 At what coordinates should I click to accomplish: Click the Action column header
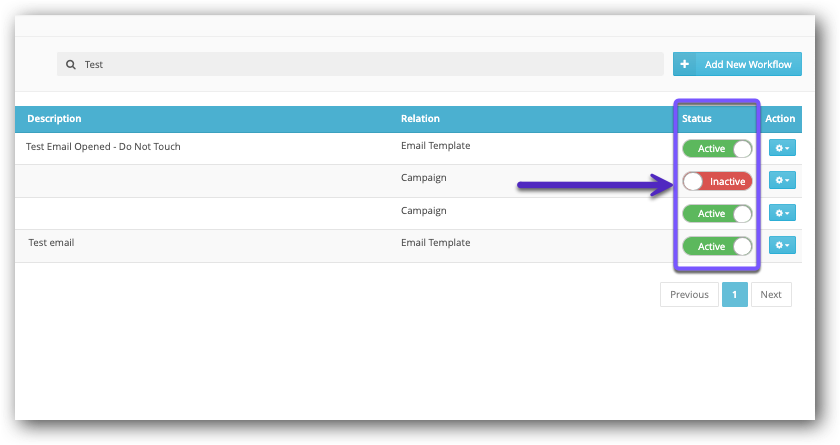pyautogui.click(x=780, y=118)
